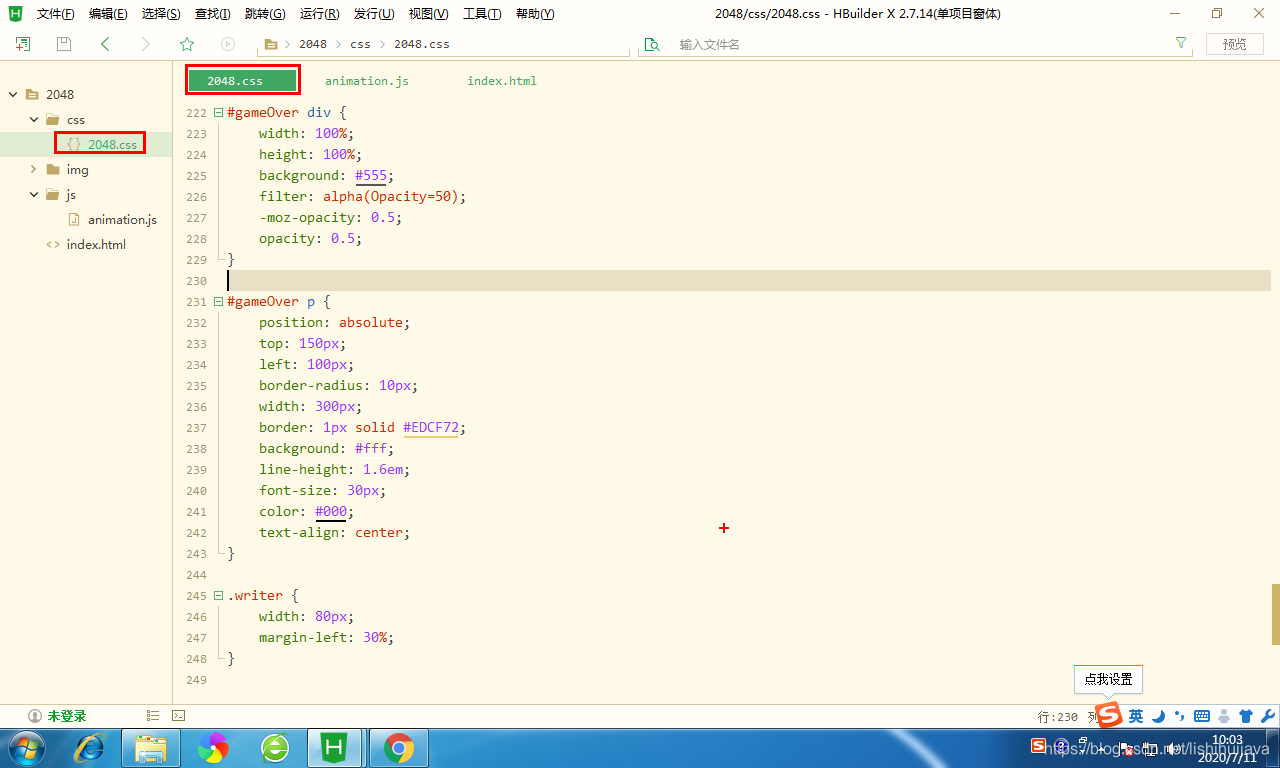1280x768 pixels.
Task: Open the 帮助(Y) menu
Action: 535,14
